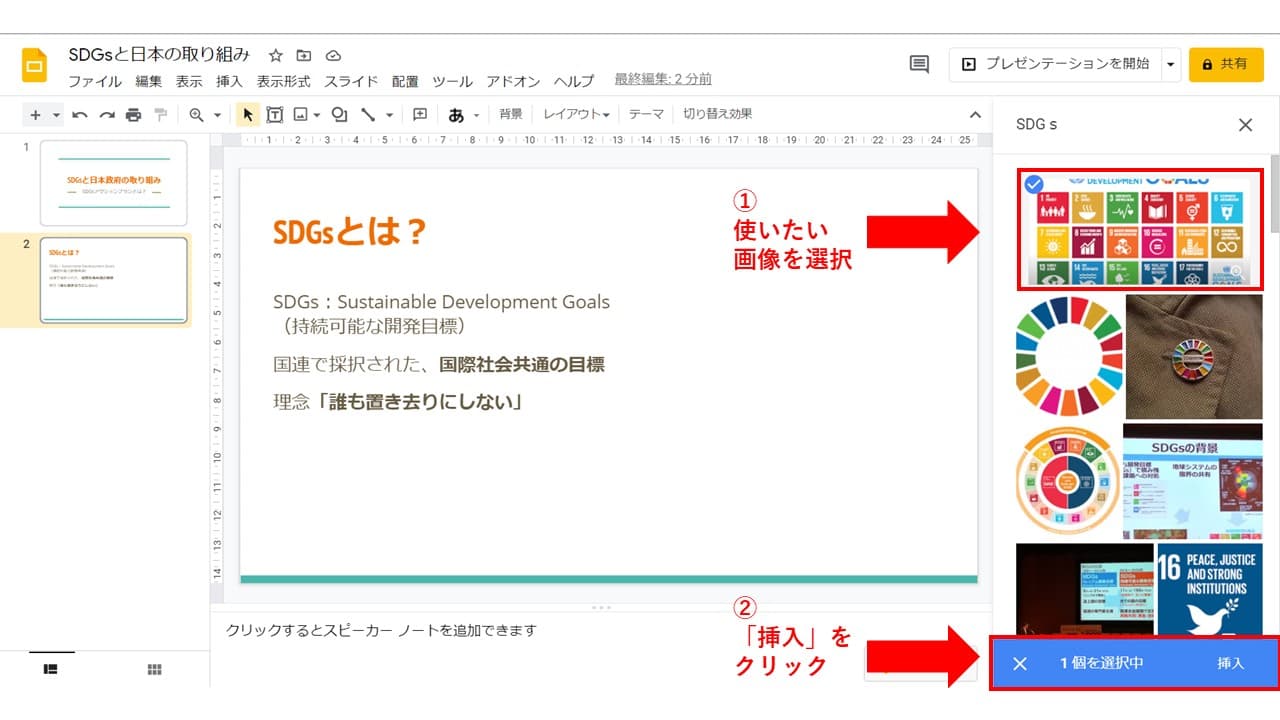
Task: Select the SDG lapel pin photo
Action: pos(1194,356)
